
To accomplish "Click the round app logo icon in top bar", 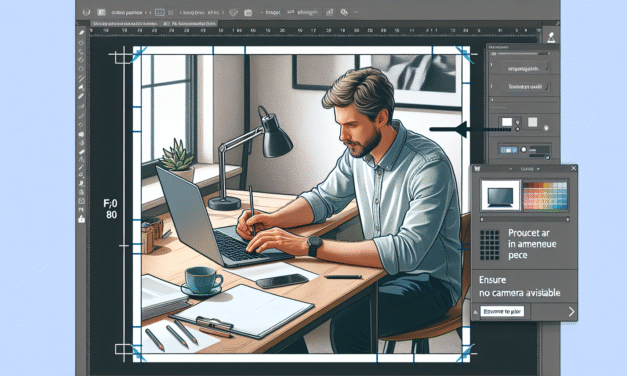I will click(x=86, y=12).
